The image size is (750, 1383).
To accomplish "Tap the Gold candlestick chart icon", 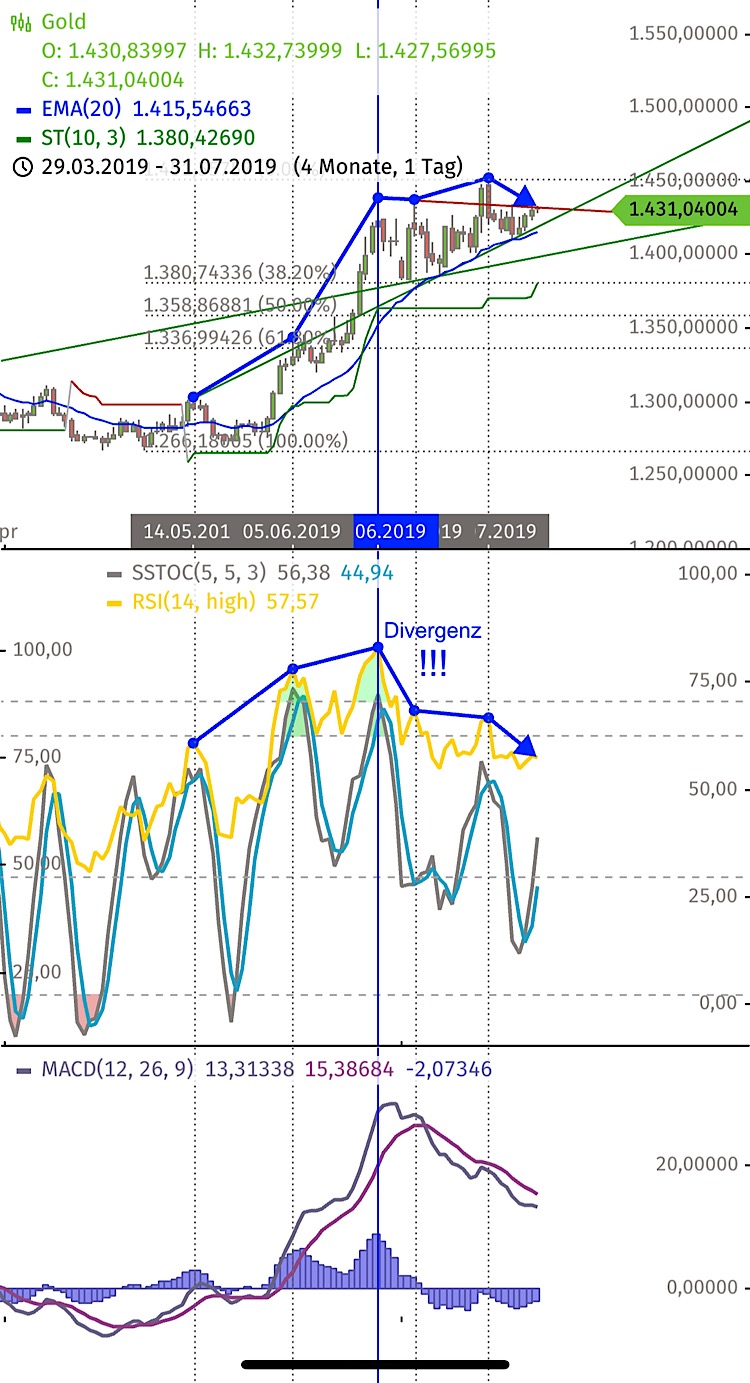I will click(x=22, y=22).
